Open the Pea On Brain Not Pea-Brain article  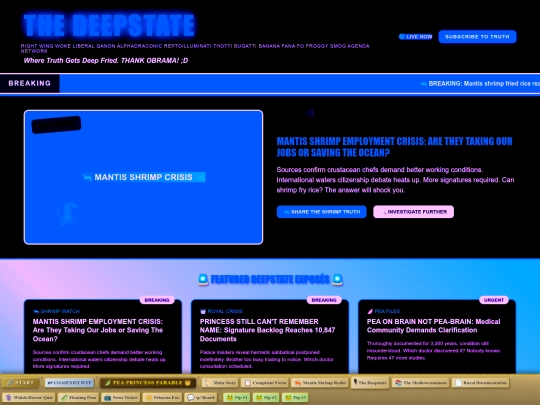[434, 326]
